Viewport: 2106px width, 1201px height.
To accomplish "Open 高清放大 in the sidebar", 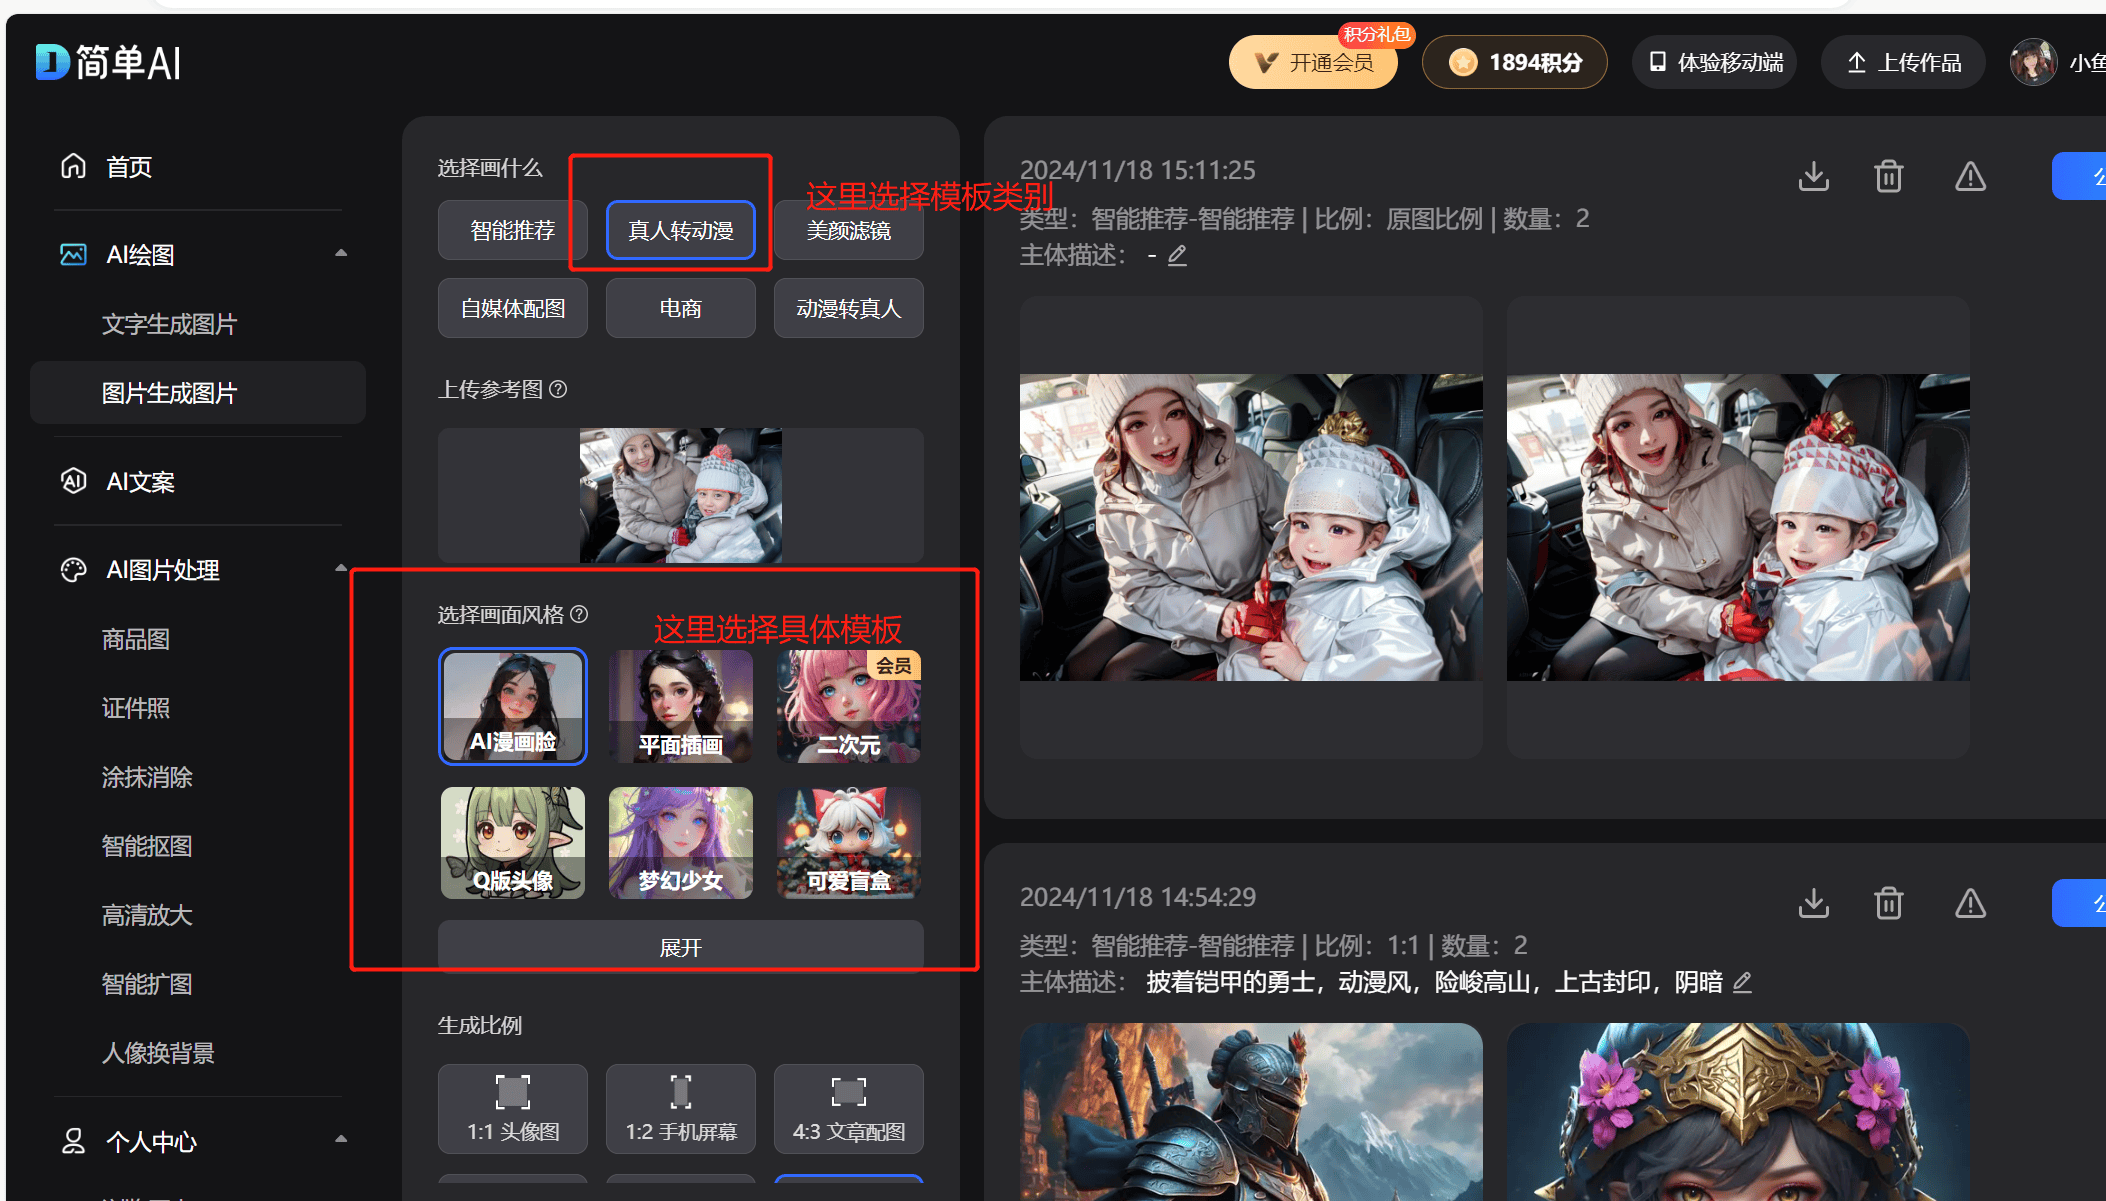I will [x=147, y=915].
